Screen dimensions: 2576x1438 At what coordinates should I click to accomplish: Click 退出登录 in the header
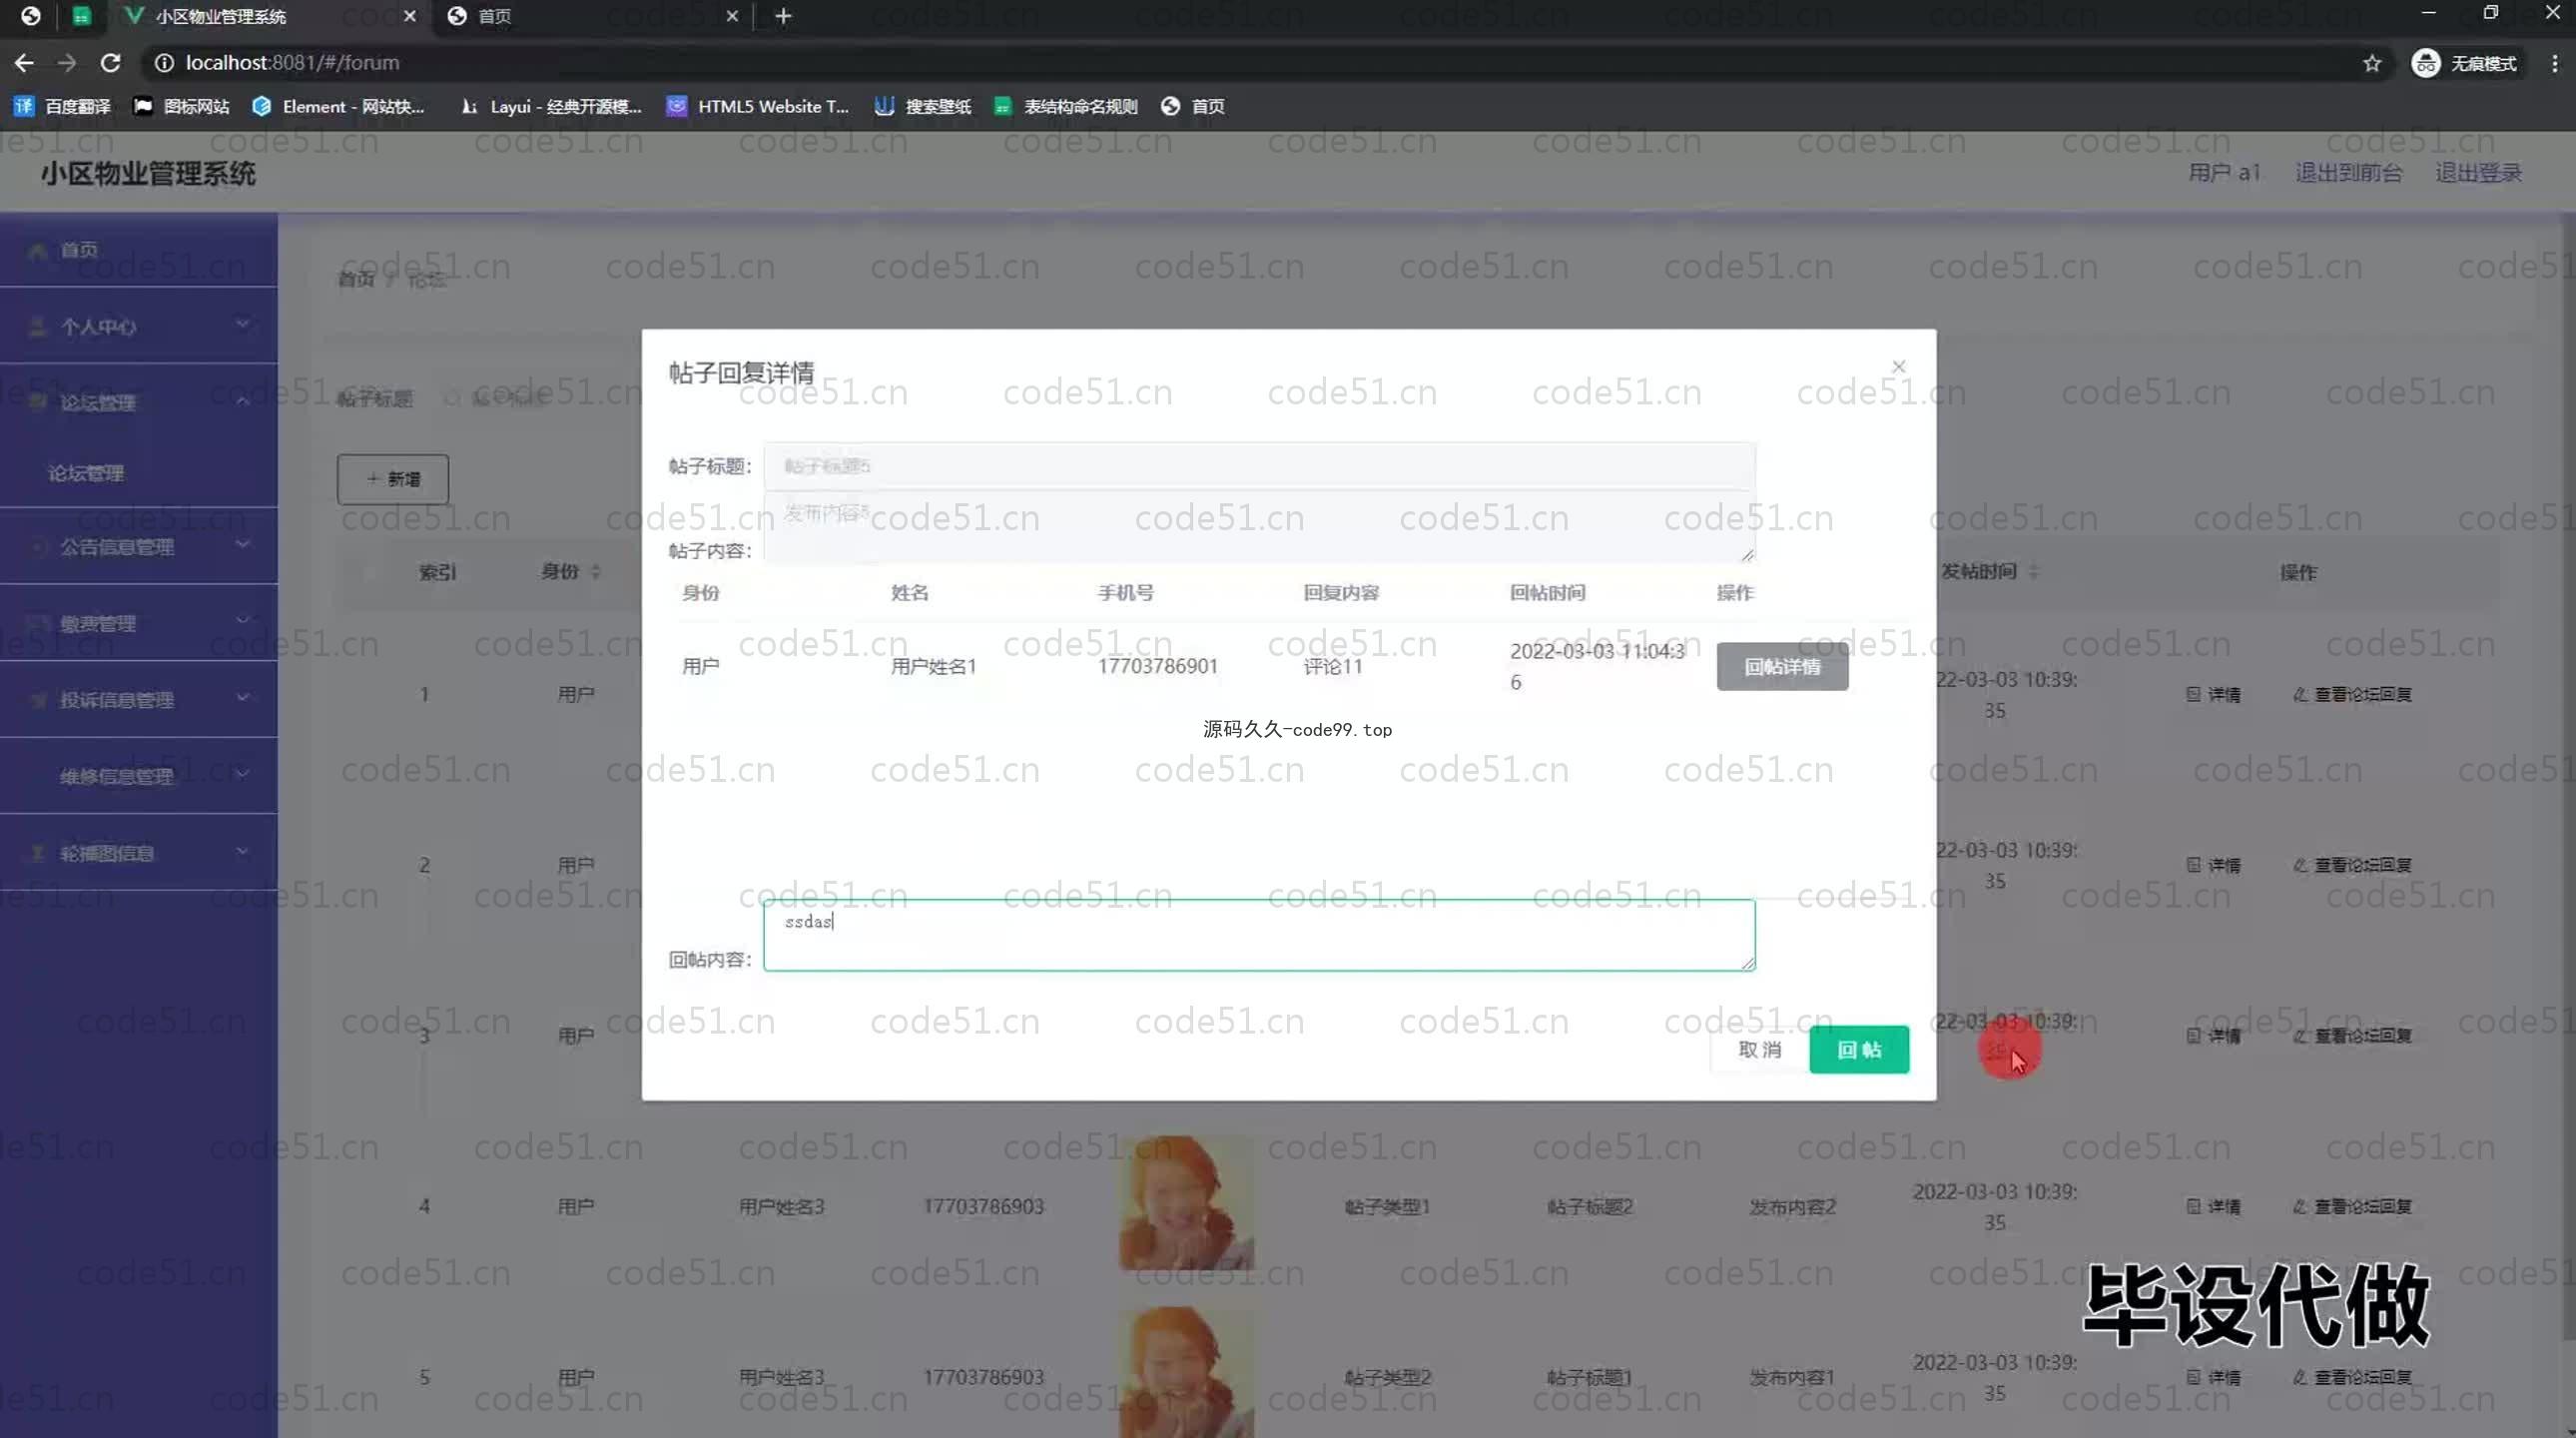pyautogui.click(x=2478, y=173)
